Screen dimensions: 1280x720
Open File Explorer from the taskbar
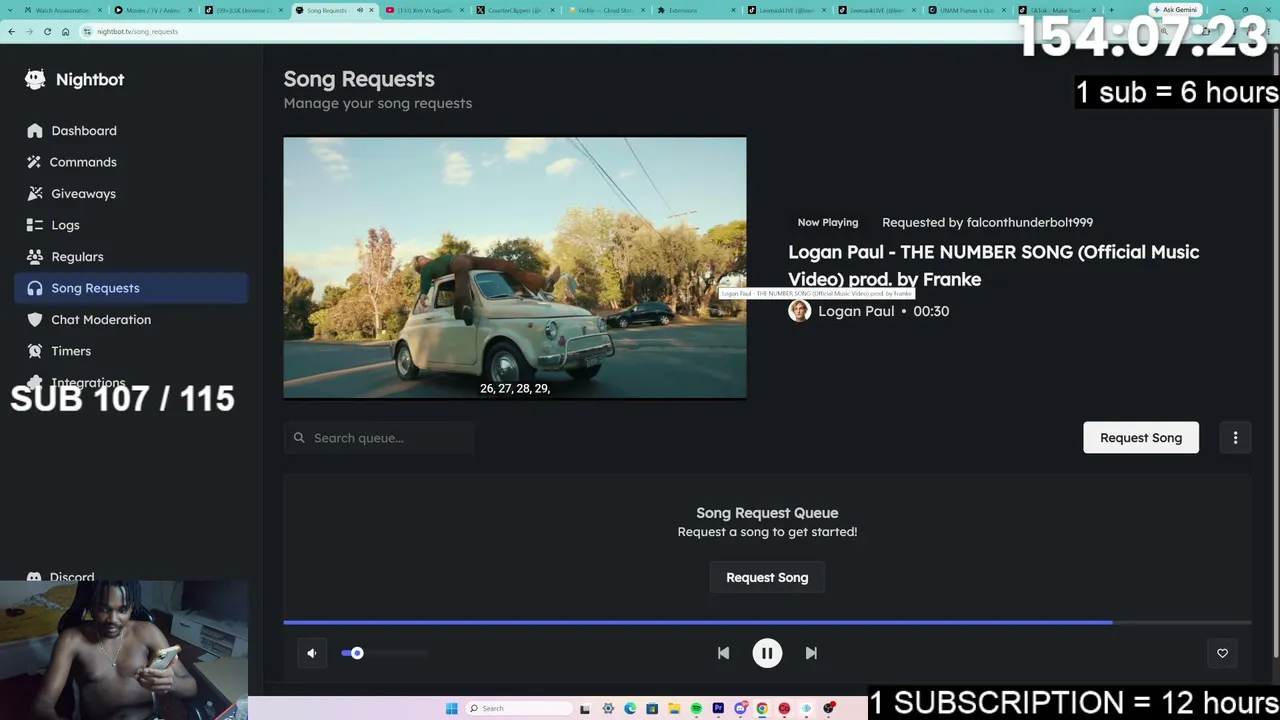pyautogui.click(x=674, y=709)
